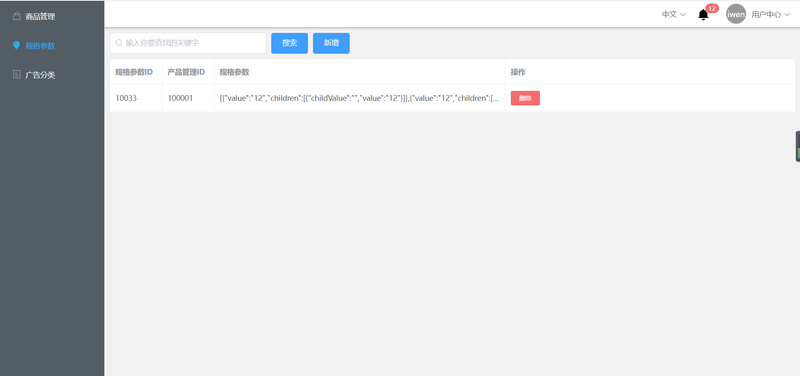This screenshot has width=800, height=376.
Task: Click the shopping bag icon beside 商品管理
Action: [x=17, y=16]
